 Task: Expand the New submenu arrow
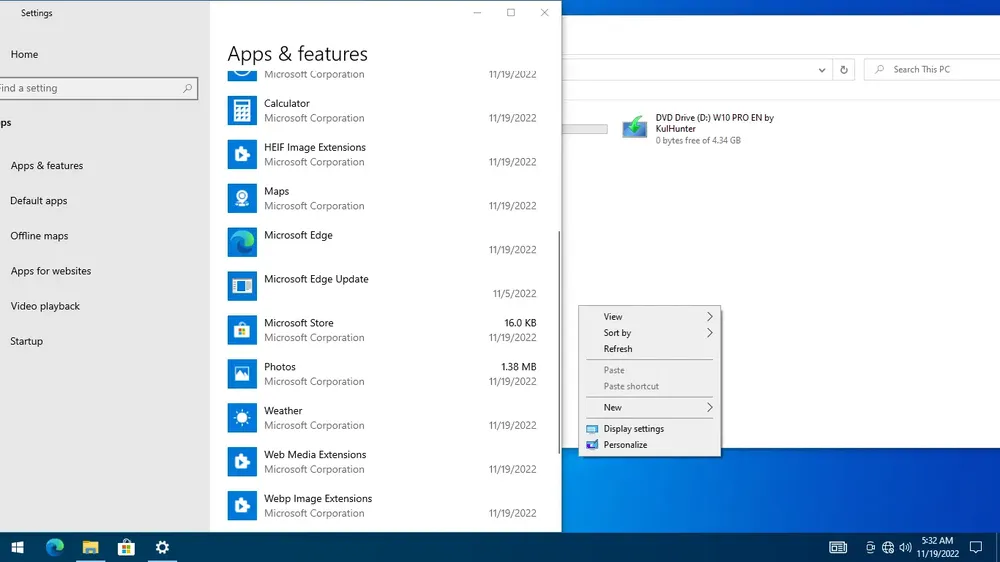[709, 407]
